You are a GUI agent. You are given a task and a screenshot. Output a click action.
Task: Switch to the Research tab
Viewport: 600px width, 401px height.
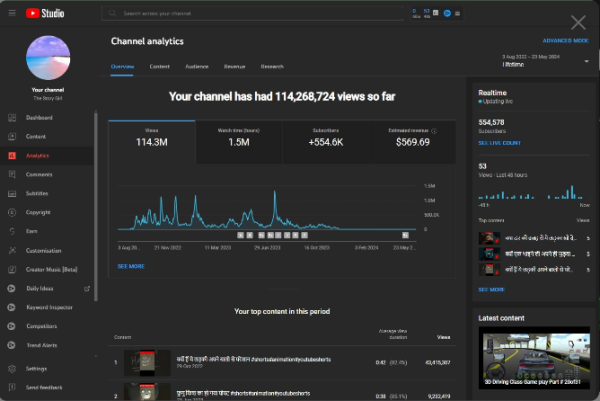[272, 66]
